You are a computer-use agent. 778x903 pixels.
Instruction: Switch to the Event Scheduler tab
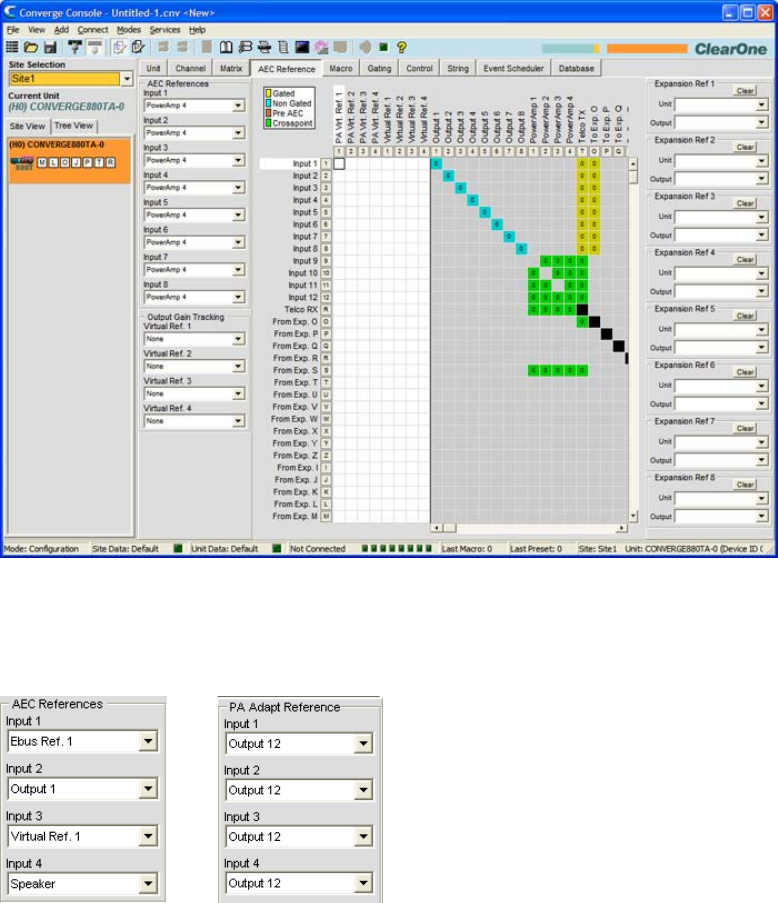click(x=513, y=69)
